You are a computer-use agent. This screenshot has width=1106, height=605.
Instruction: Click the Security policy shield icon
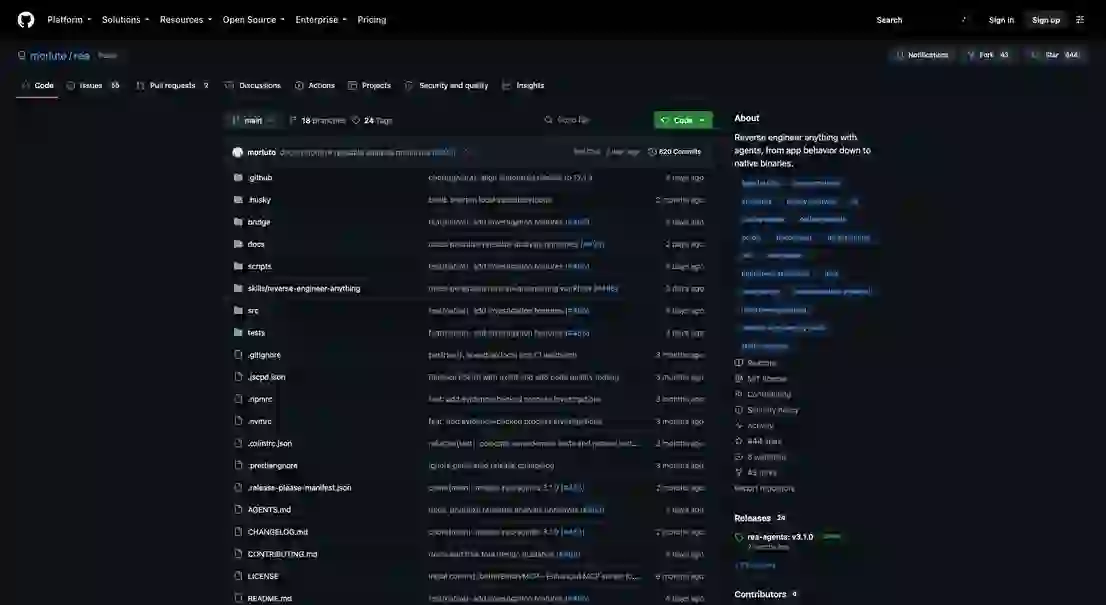(x=739, y=410)
